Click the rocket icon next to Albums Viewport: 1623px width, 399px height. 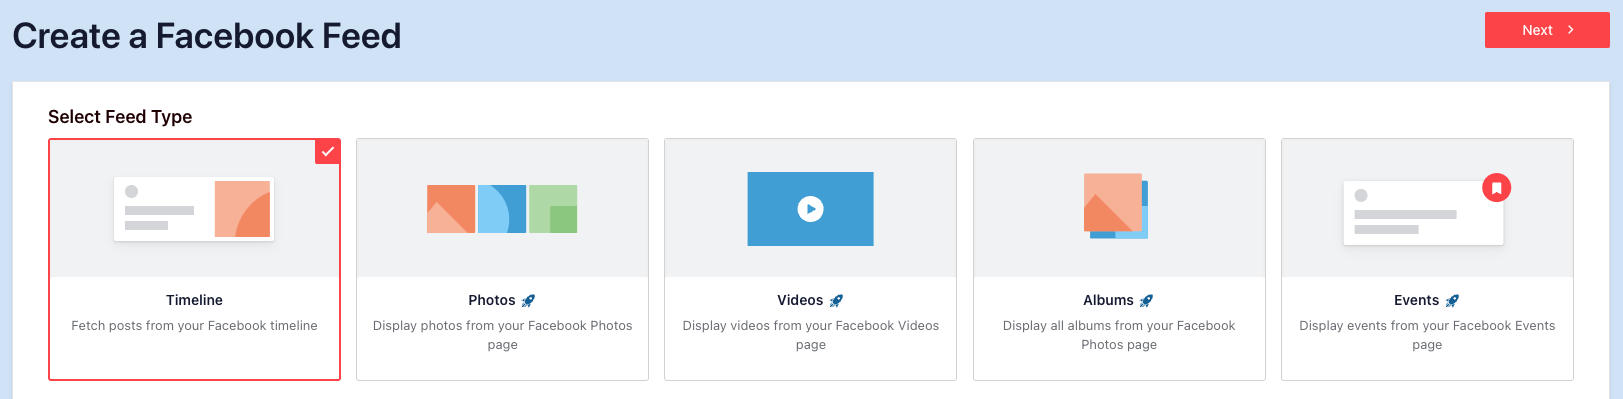click(1147, 300)
